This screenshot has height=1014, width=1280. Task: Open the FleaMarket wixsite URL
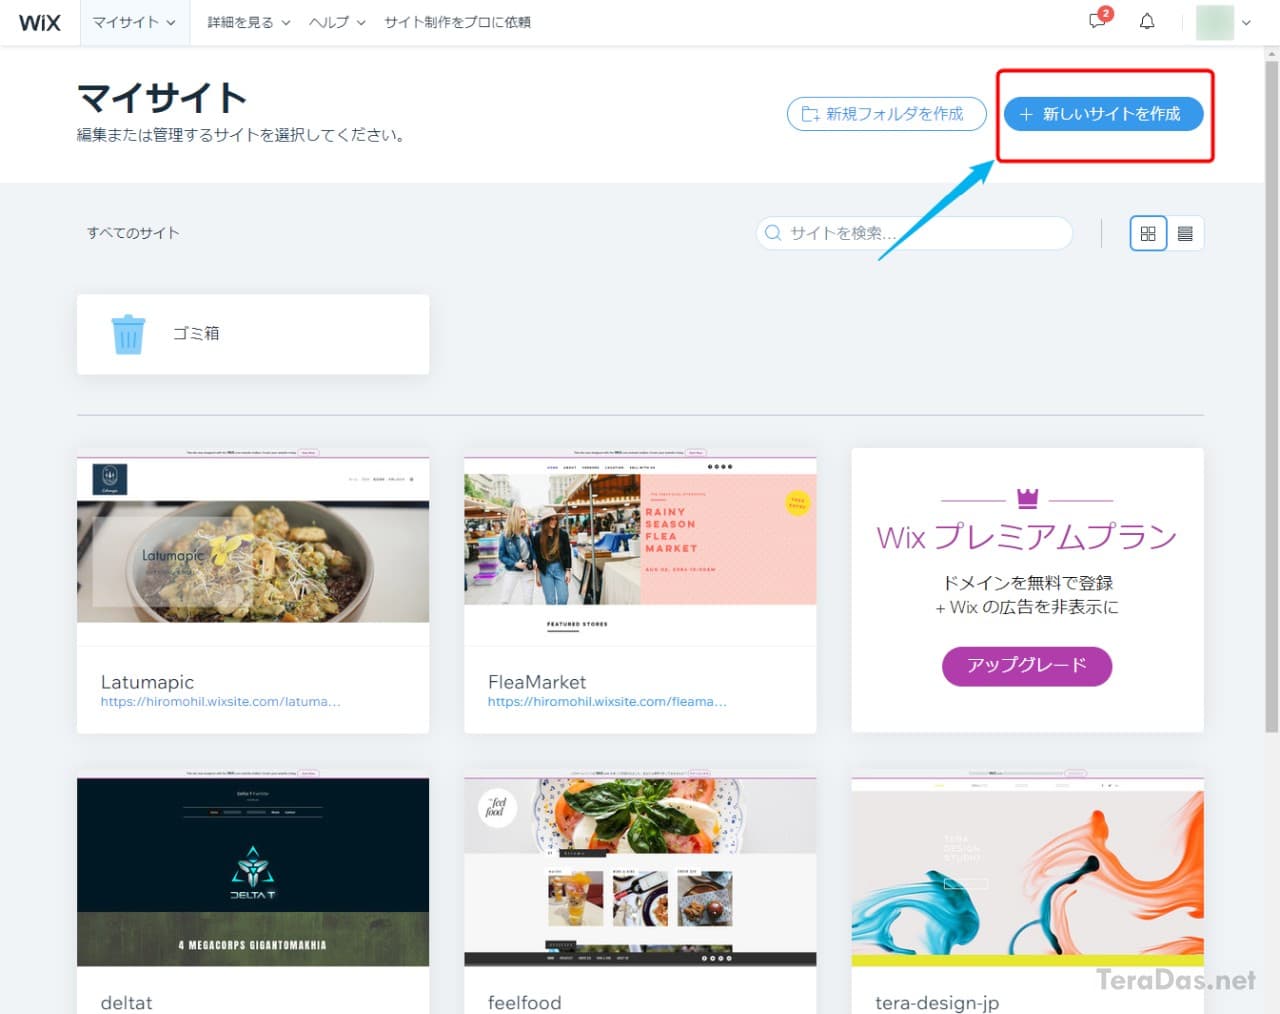[607, 702]
